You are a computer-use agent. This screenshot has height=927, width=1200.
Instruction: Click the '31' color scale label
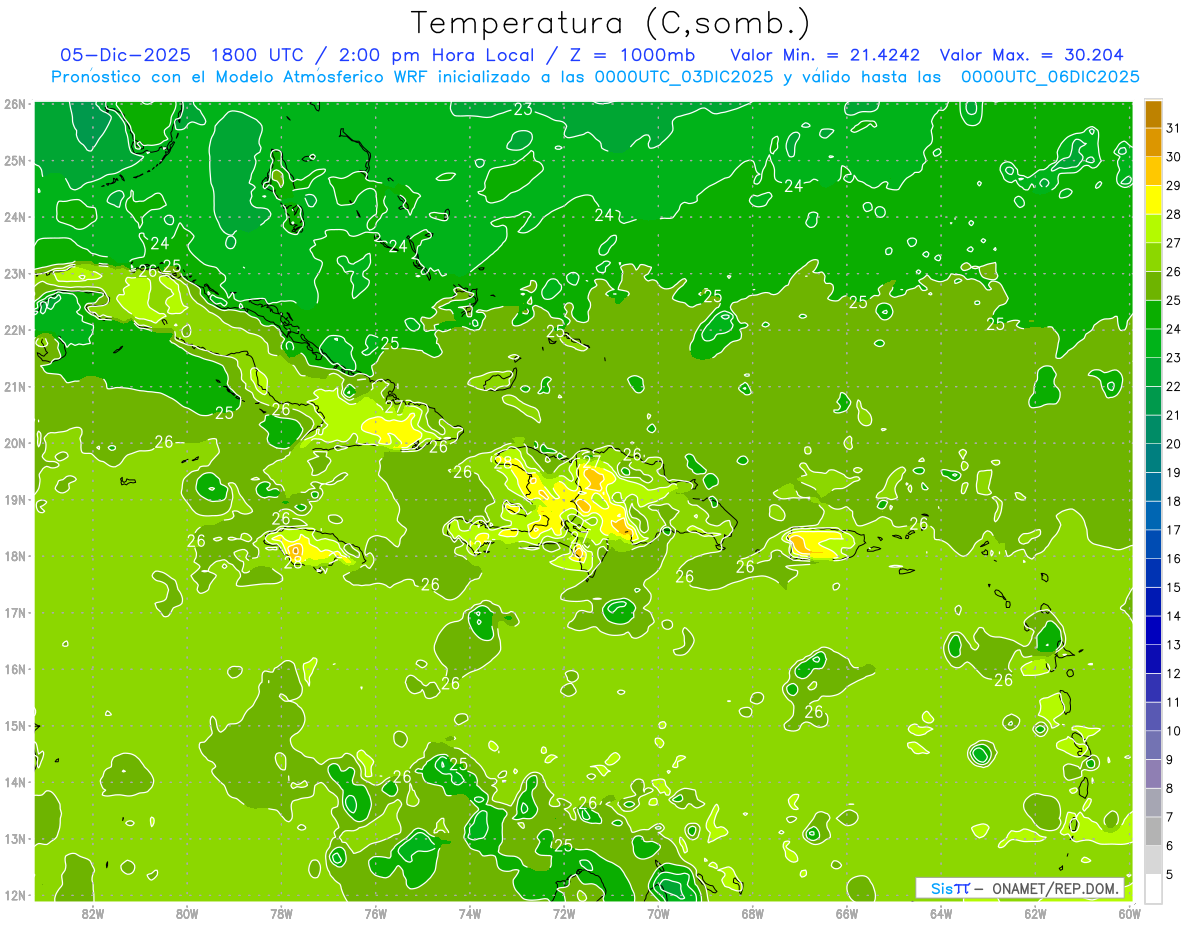1173,128
